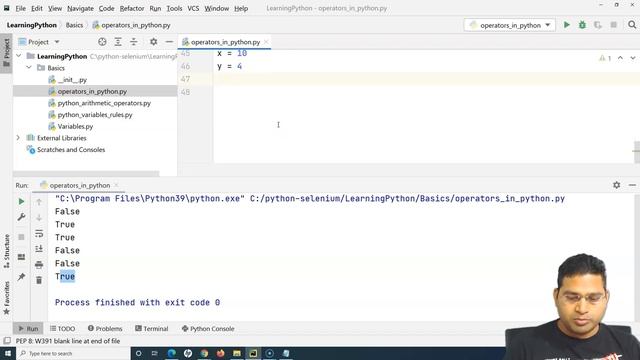Select Variables.py file
Viewport: 640px width, 360px height.
coord(75,126)
